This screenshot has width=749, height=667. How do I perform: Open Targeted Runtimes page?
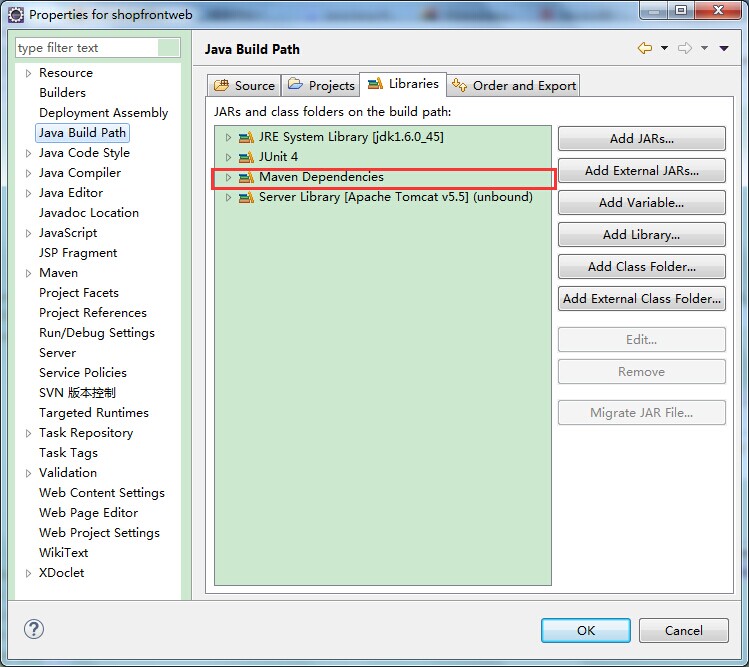click(94, 413)
